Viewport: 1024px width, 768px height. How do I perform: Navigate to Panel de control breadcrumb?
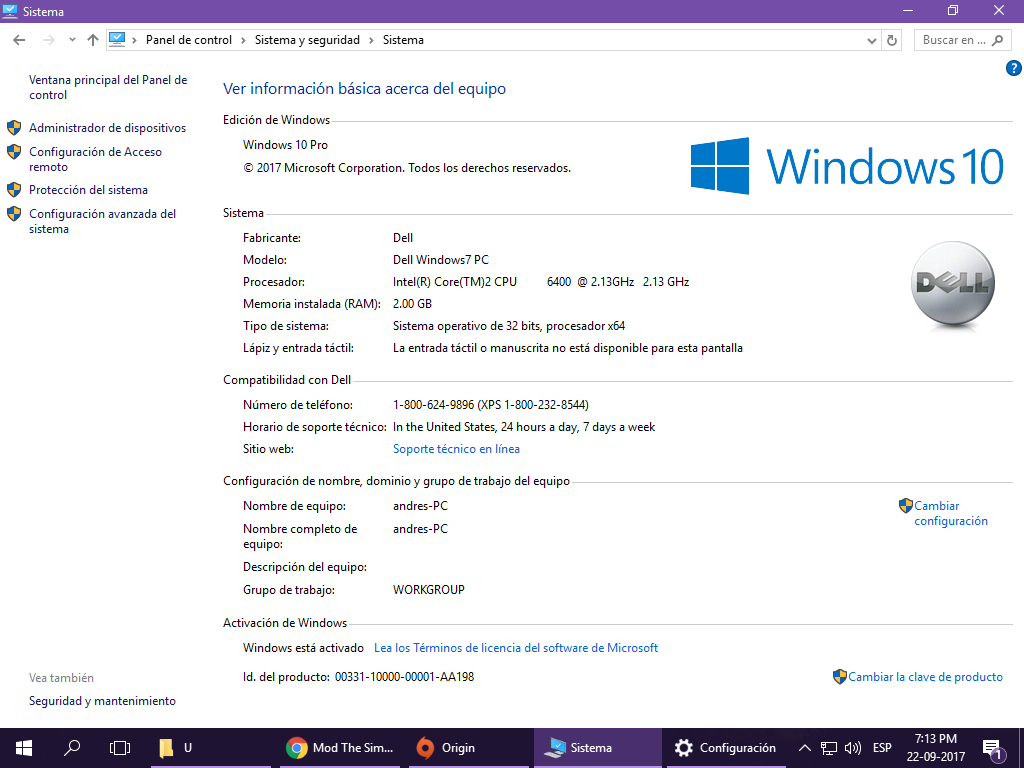pos(188,40)
